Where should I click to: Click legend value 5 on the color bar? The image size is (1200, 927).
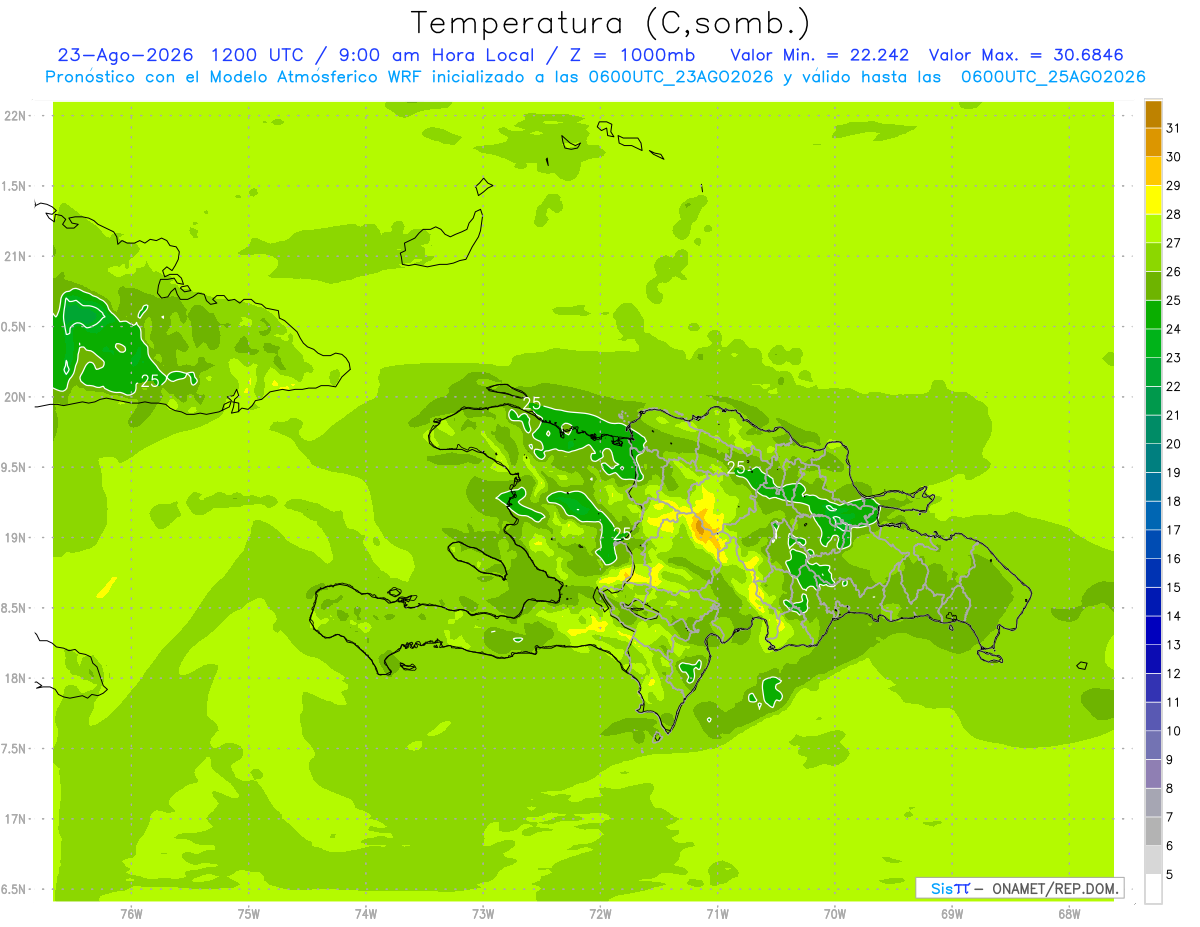pos(1170,875)
